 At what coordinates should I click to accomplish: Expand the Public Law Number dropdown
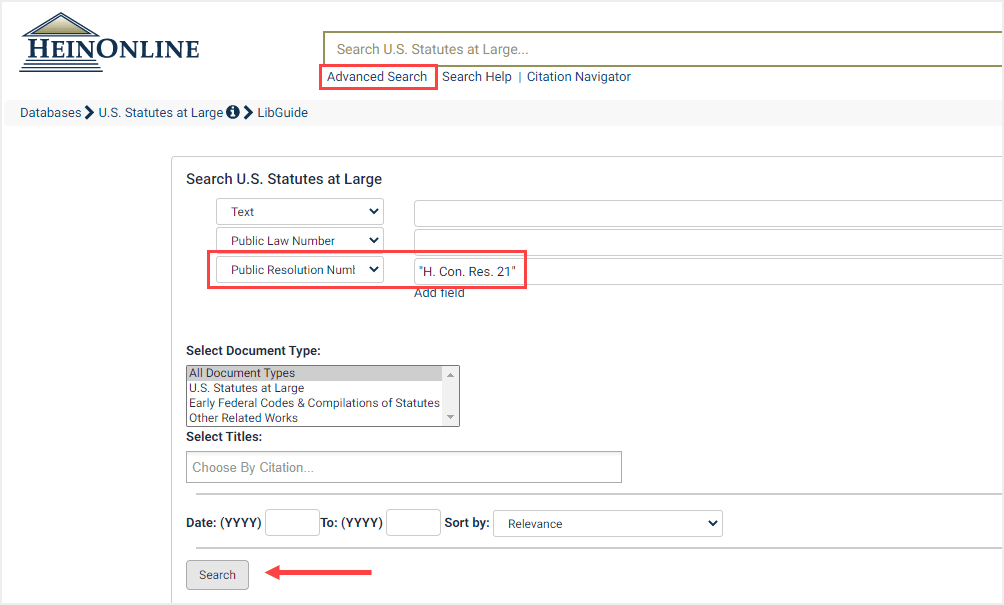[300, 241]
